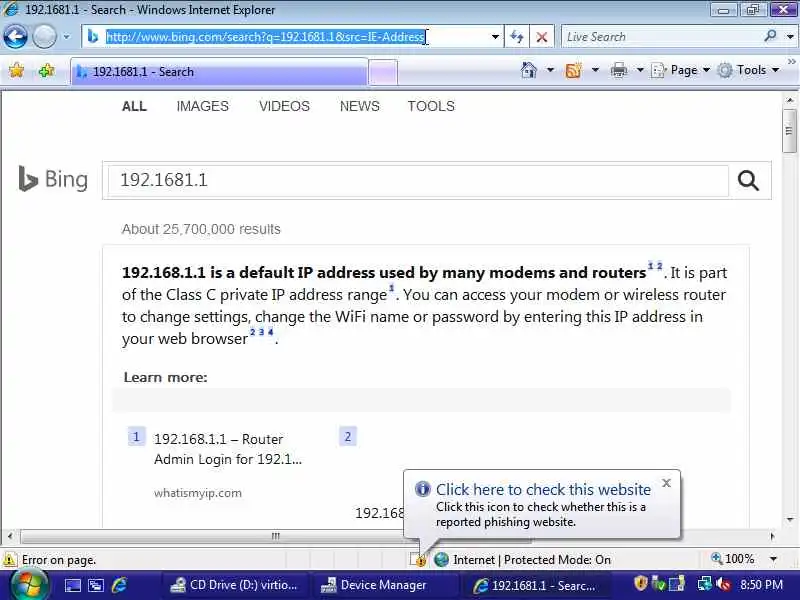The width and height of the screenshot is (800, 600).
Task: Open source number 1 badge
Action: point(136,437)
